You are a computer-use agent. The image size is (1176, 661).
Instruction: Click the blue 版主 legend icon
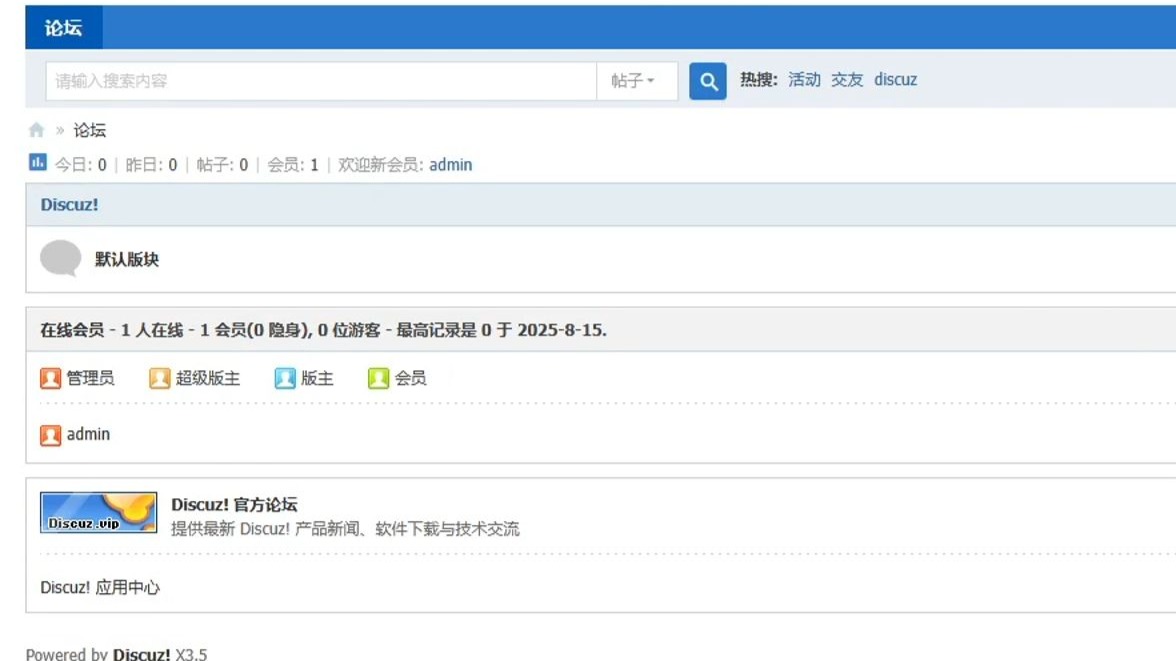tap(284, 378)
